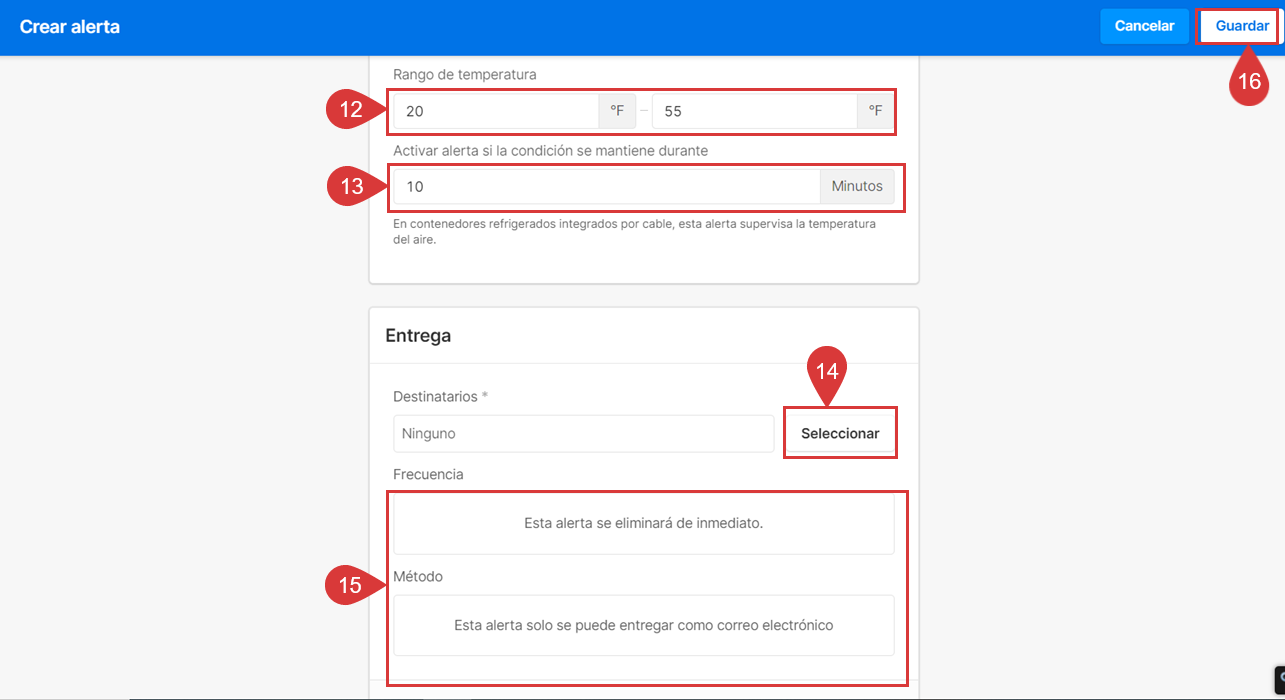The width and height of the screenshot is (1285, 700).
Task: Open recipient picker with Seleccionar
Action: point(840,434)
